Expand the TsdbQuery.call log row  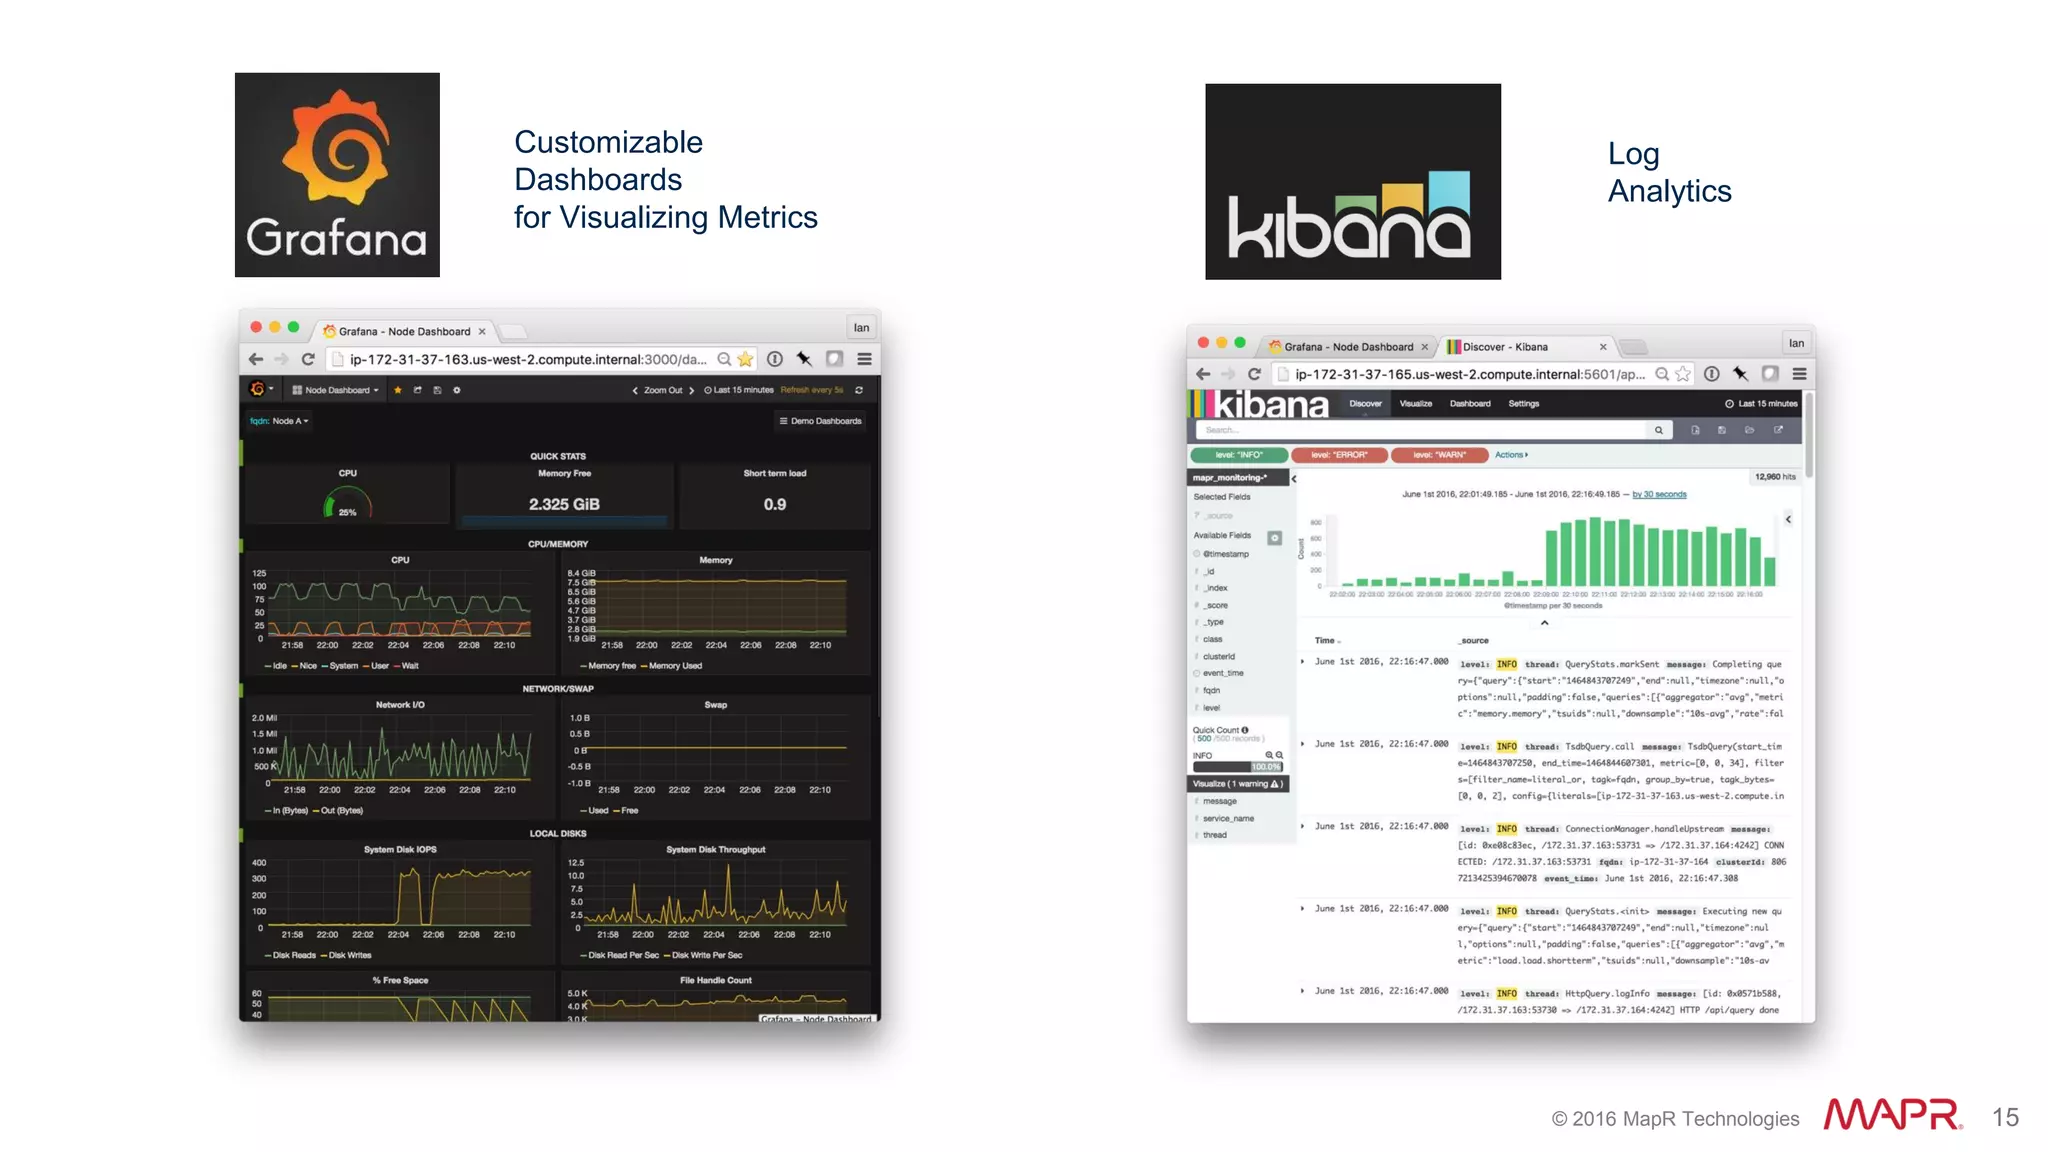click(x=1302, y=744)
